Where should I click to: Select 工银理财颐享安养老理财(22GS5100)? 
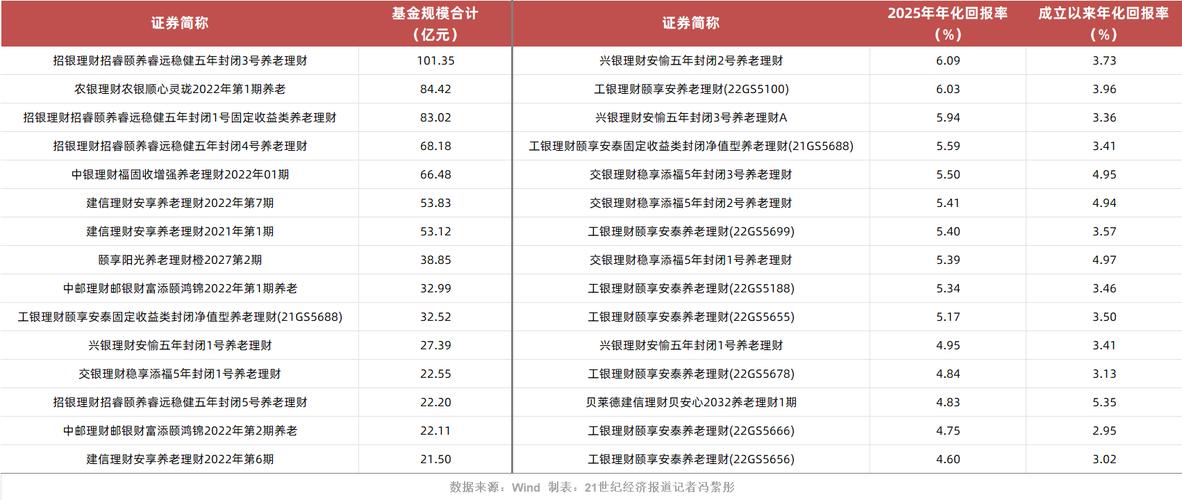691,89
